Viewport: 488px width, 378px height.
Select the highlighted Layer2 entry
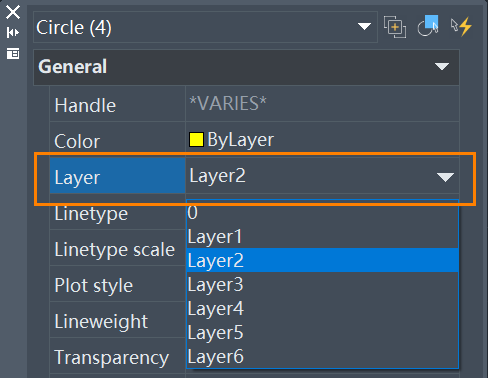coord(322,260)
